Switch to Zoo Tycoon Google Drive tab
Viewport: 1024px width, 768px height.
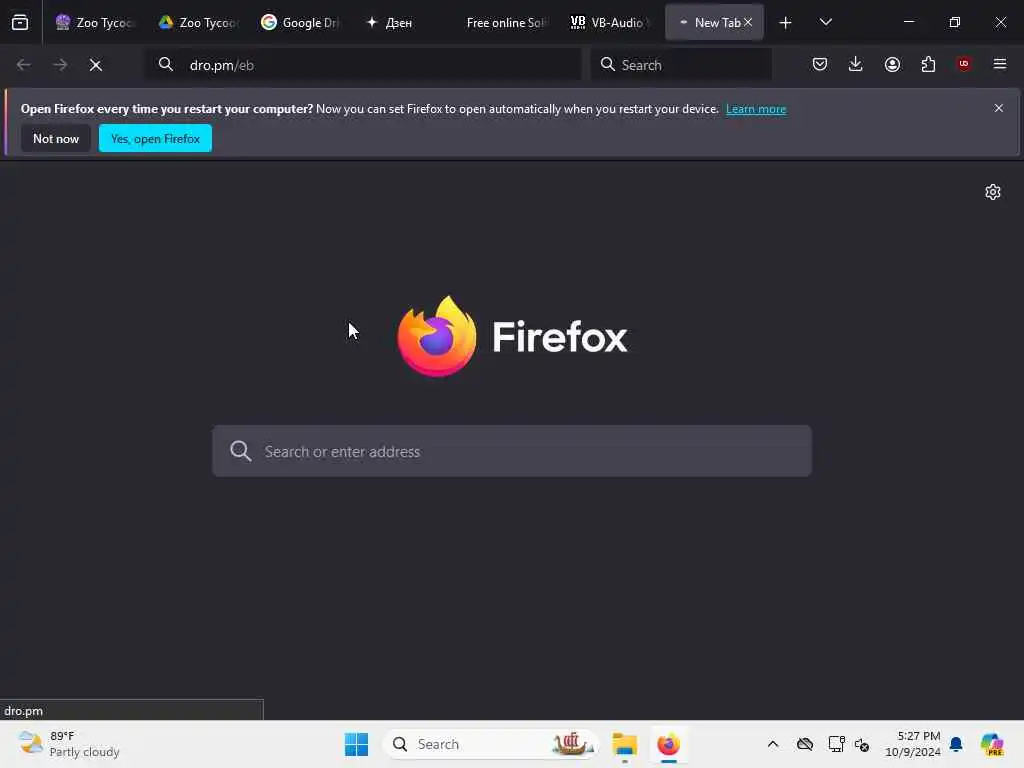[198, 22]
